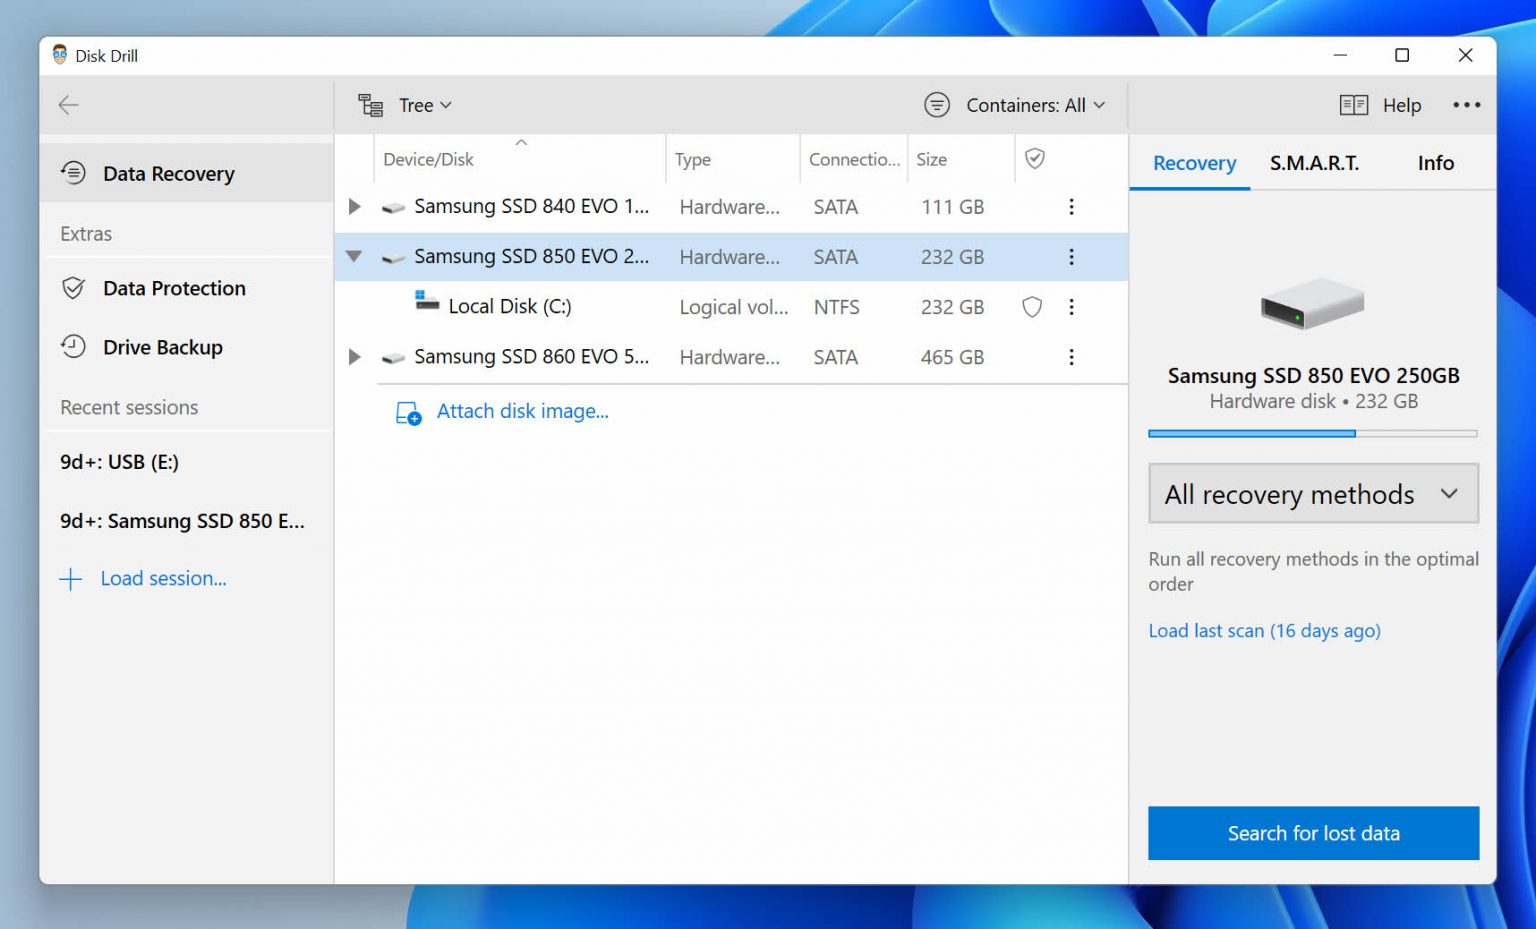Click the 111 GB size cell

[x=952, y=207]
